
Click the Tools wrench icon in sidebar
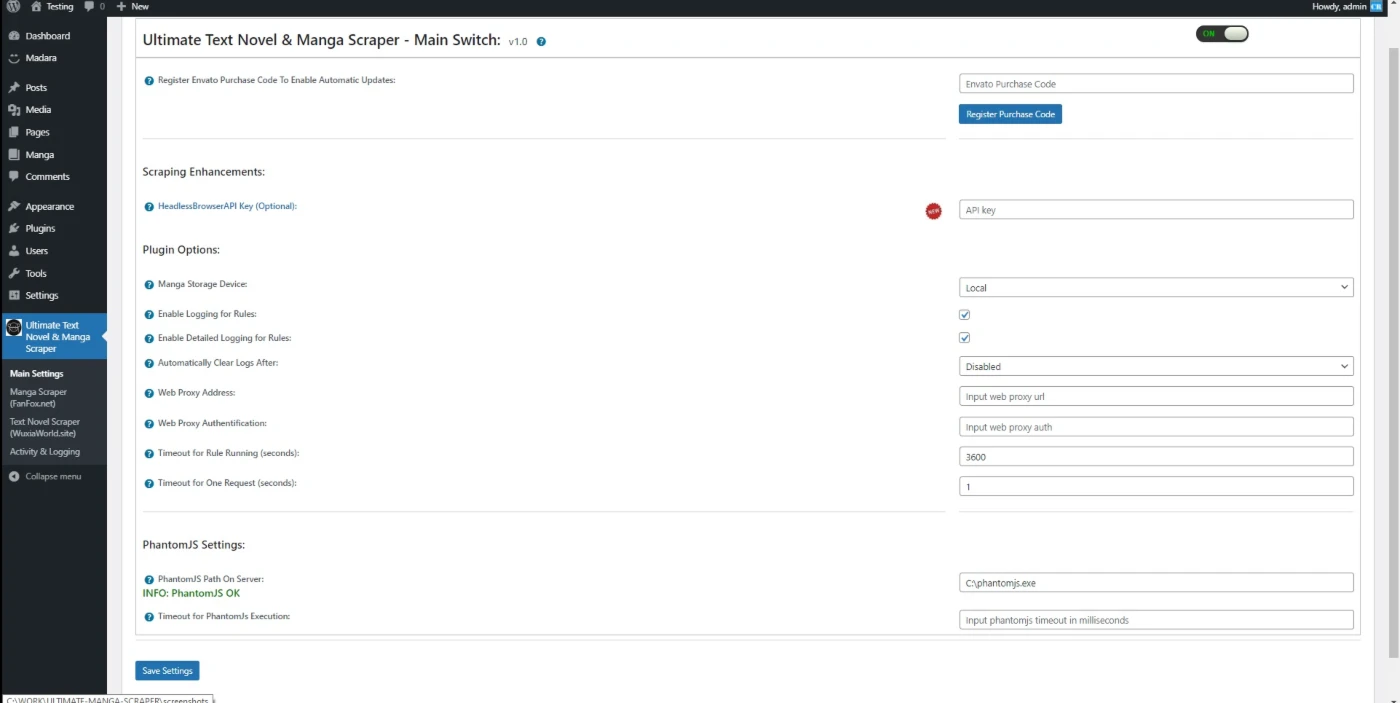tap(14, 273)
